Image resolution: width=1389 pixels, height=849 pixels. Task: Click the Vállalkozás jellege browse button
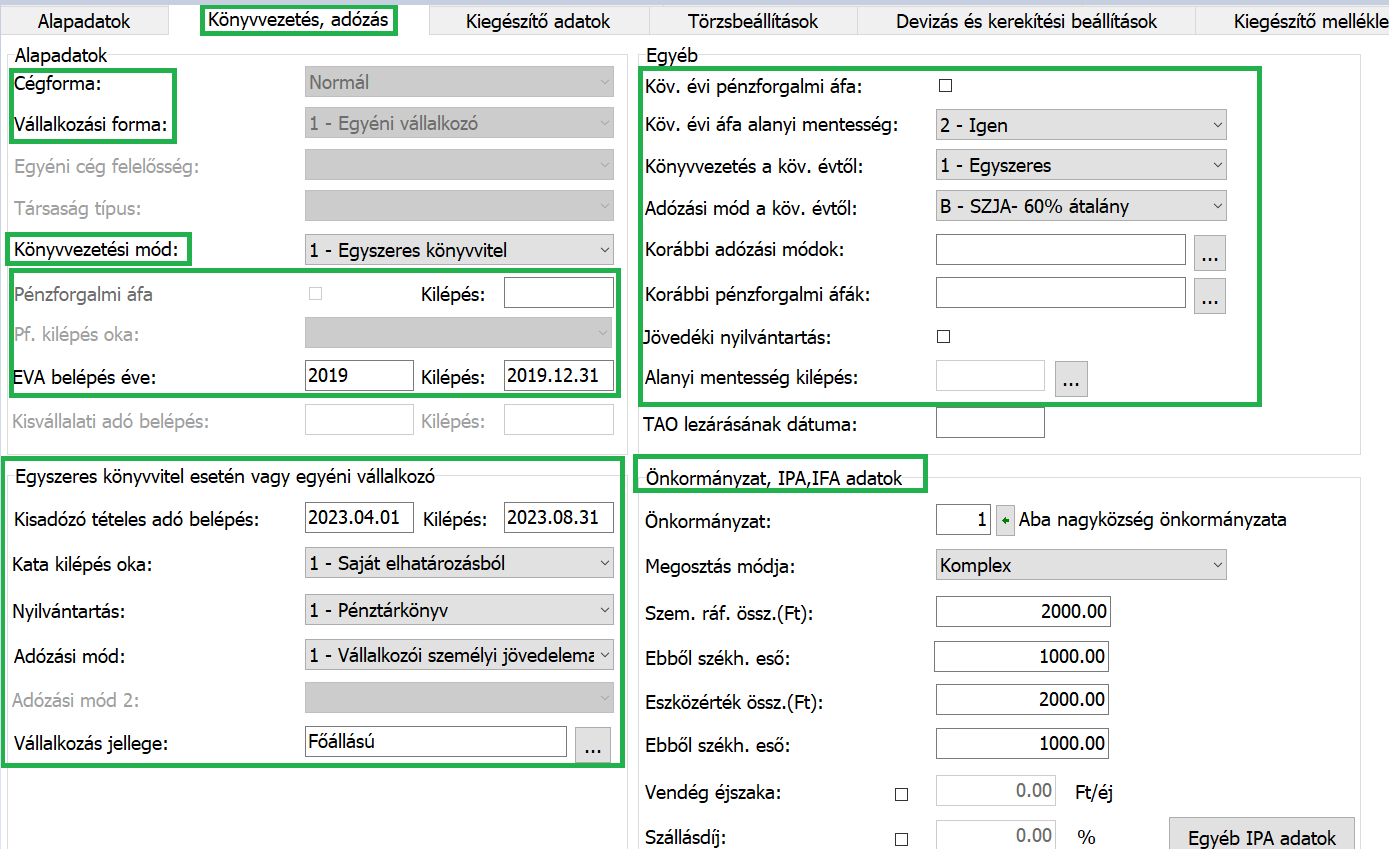click(x=592, y=745)
